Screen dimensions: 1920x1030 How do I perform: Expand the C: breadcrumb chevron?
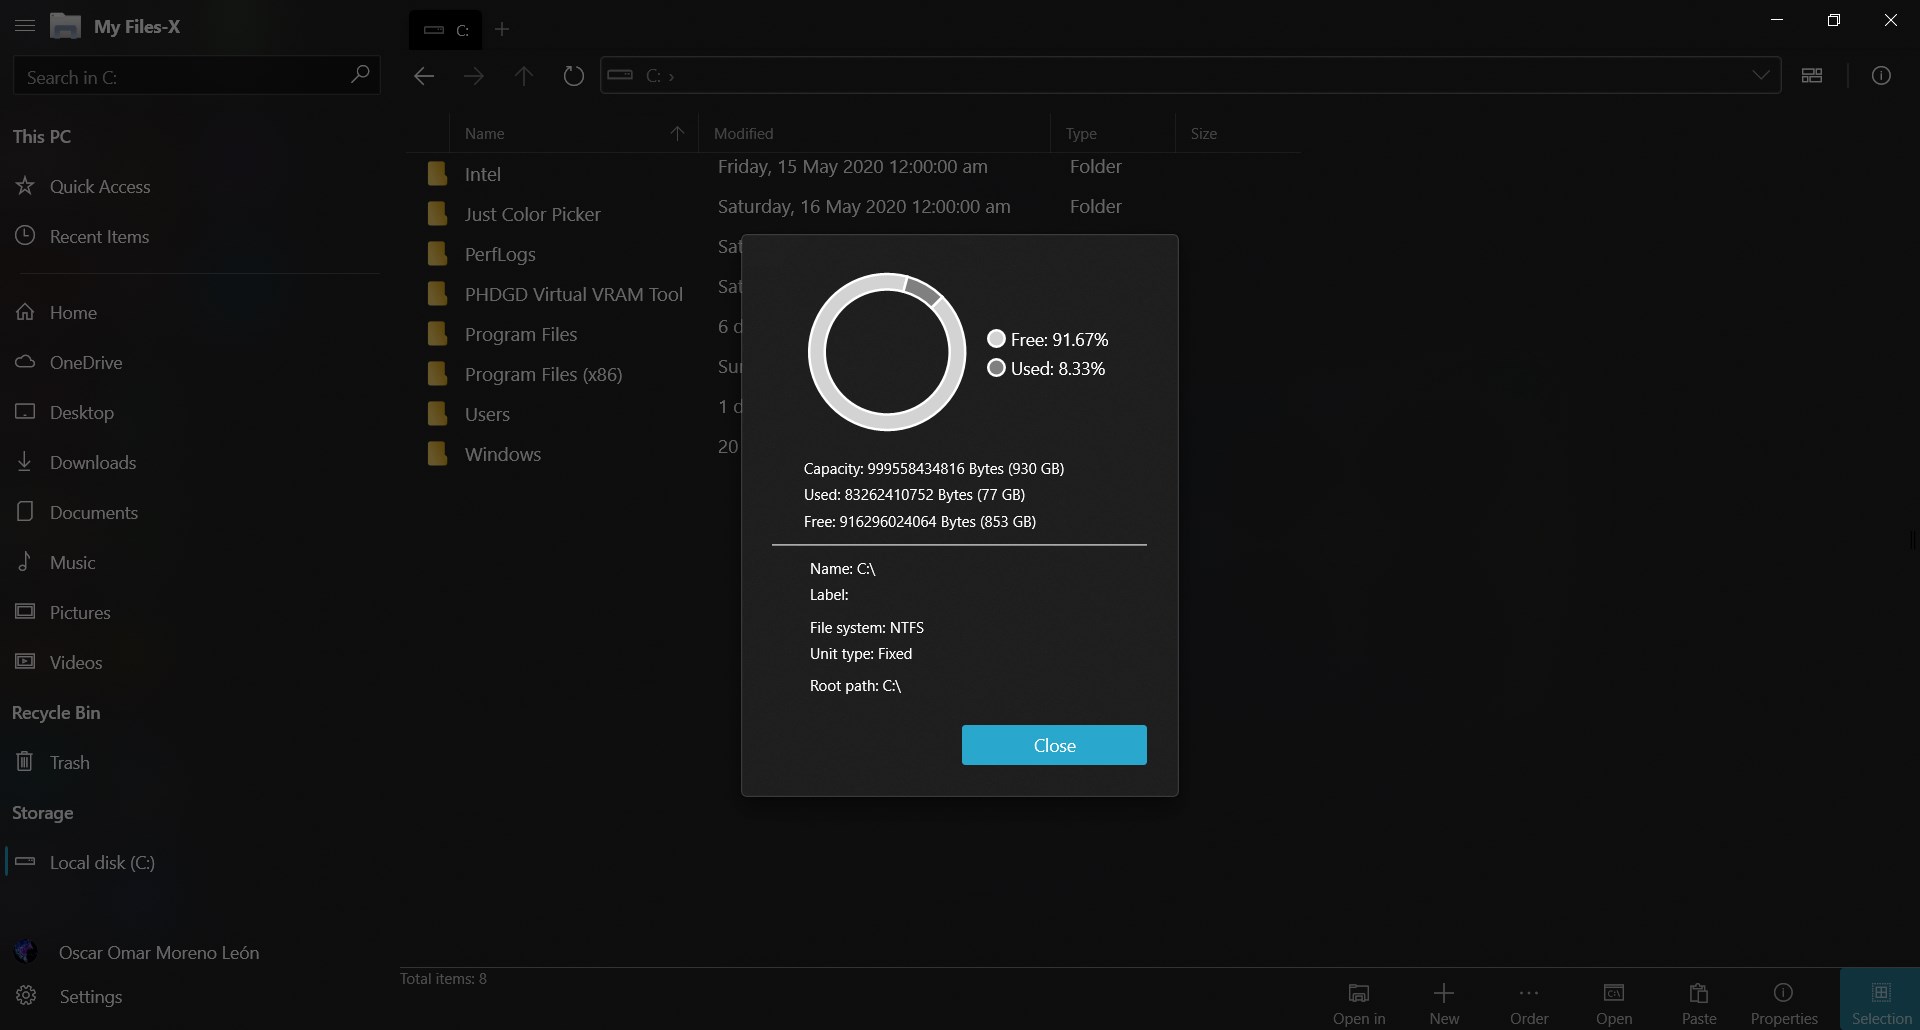tap(670, 75)
